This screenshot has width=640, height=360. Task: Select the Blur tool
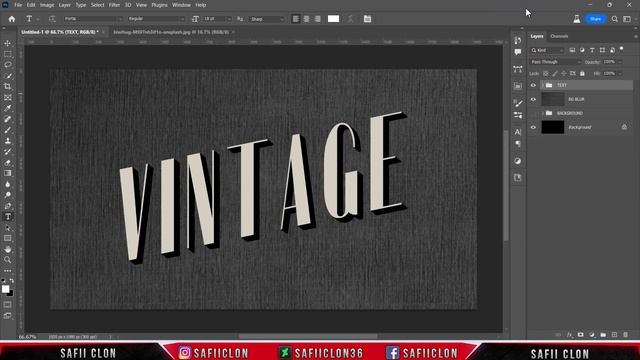click(x=8, y=184)
